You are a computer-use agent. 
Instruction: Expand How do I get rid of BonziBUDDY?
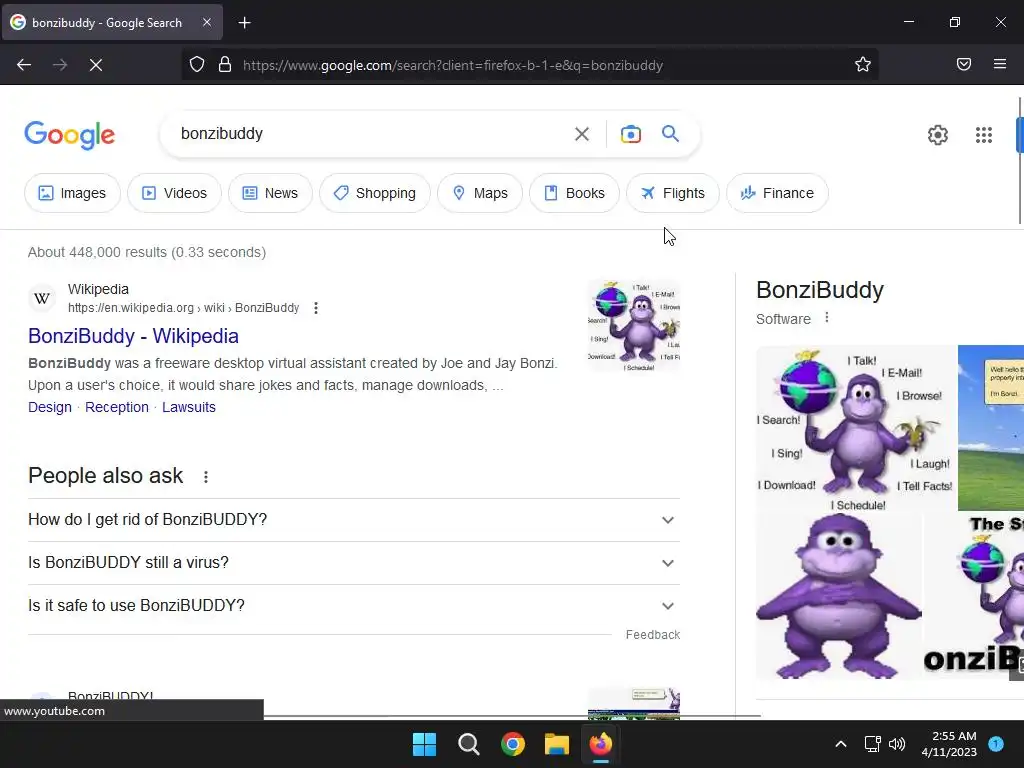pos(354,520)
